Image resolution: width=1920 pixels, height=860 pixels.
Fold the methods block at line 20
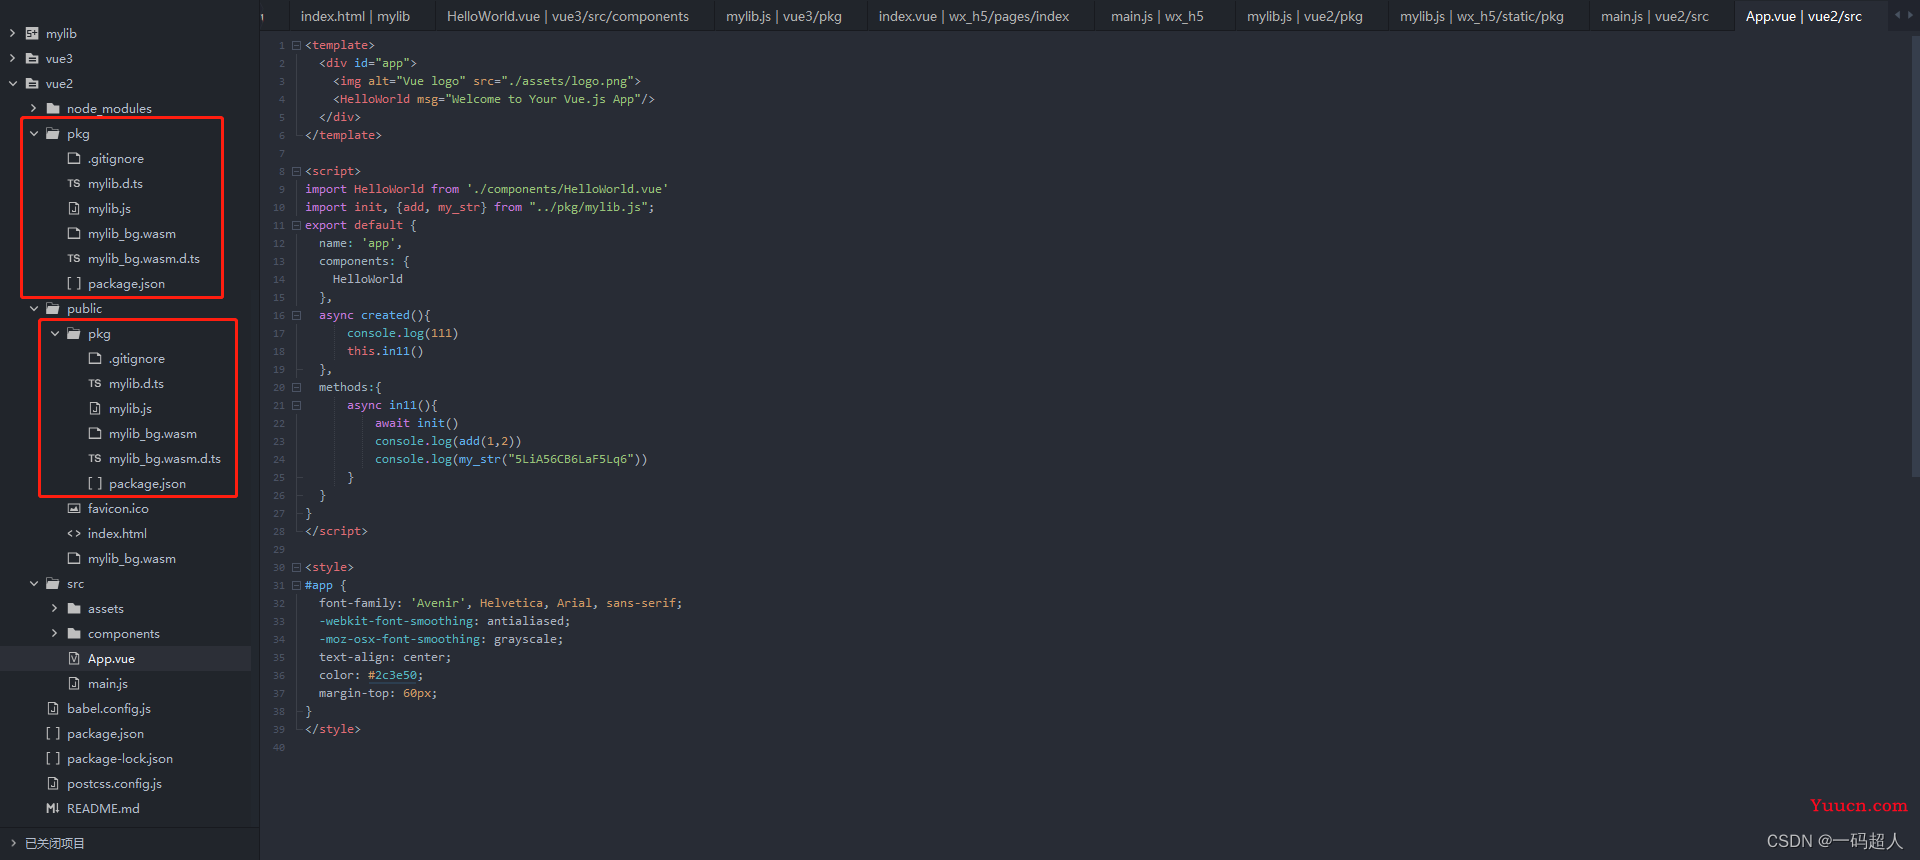pyautogui.click(x=296, y=387)
